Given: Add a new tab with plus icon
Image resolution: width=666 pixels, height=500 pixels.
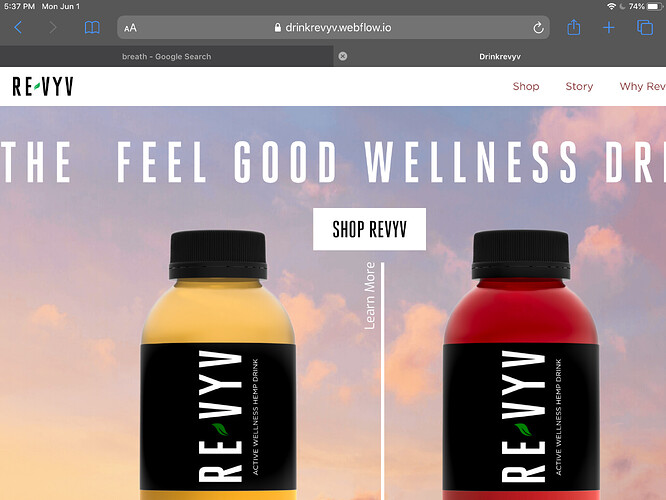Looking at the screenshot, I should tap(609, 28).
